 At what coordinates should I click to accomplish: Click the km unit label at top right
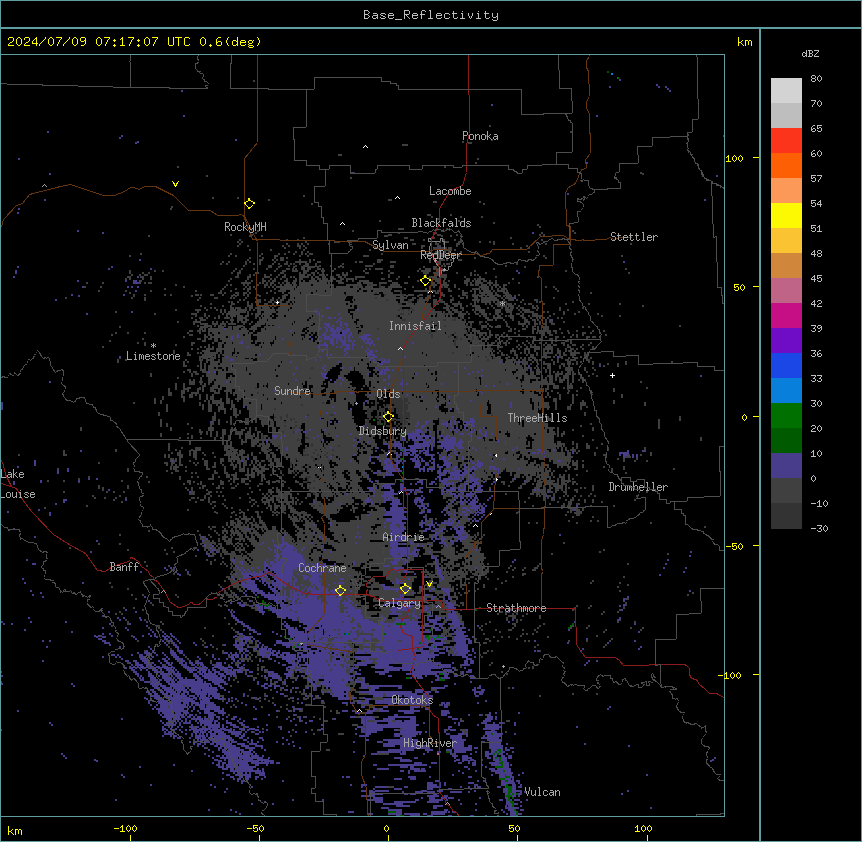[x=745, y=42]
